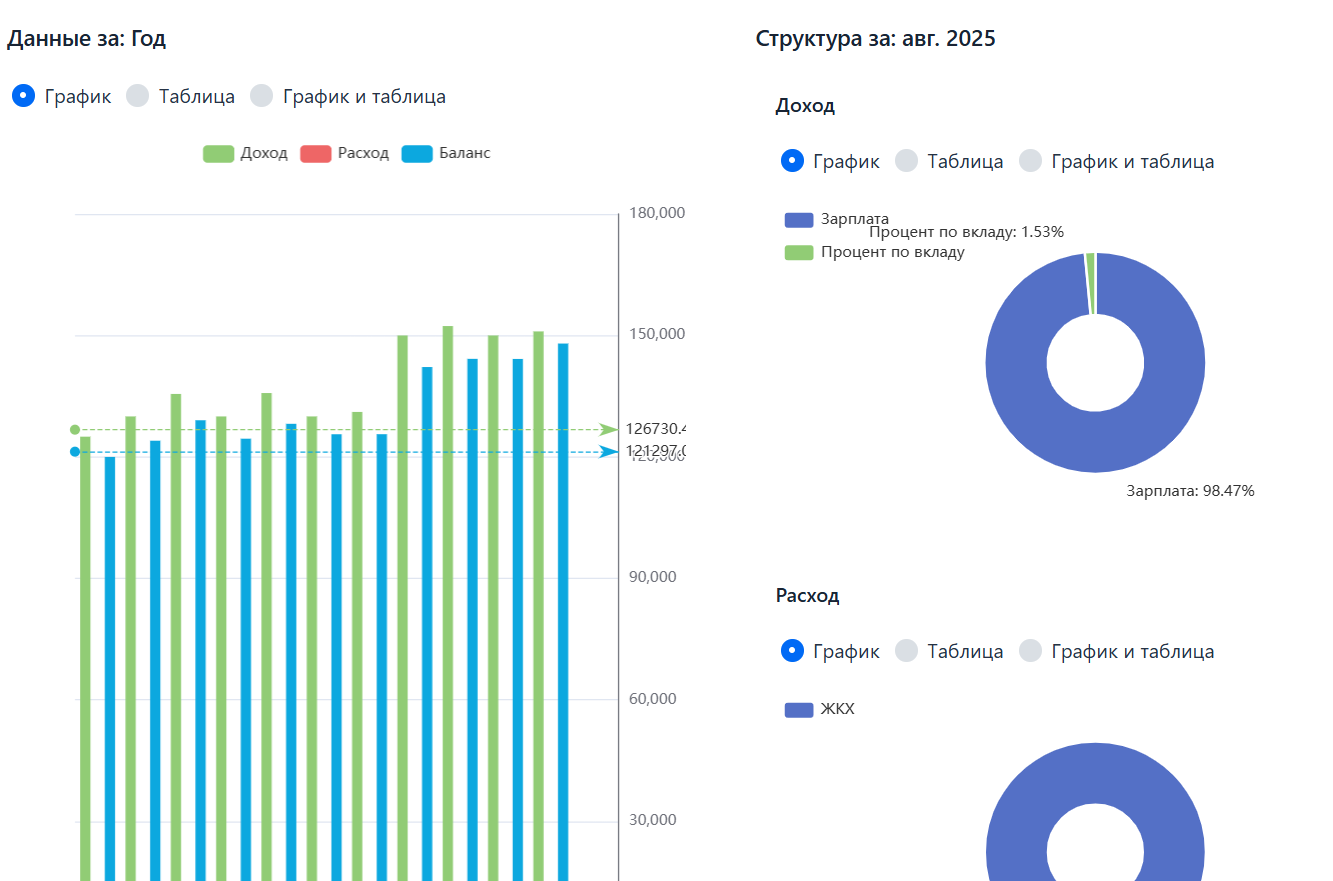Screen dimensions: 1333x881
Task: Click the 126730.4 average value label
Action: pos(655,429)
